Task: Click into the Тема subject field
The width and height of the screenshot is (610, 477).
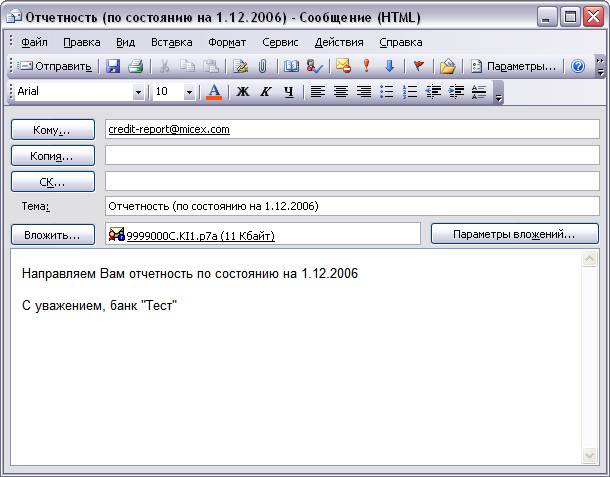Action: click(x=352, y=206)
